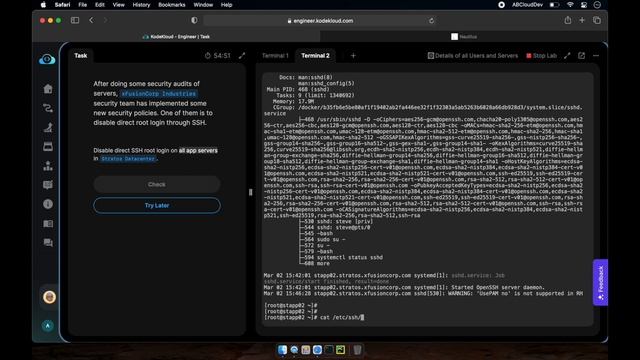Image resolution: width=640 pixels, height=360 pixels.
Task: Click the Try Later button
Action: (x=157, y=205)
